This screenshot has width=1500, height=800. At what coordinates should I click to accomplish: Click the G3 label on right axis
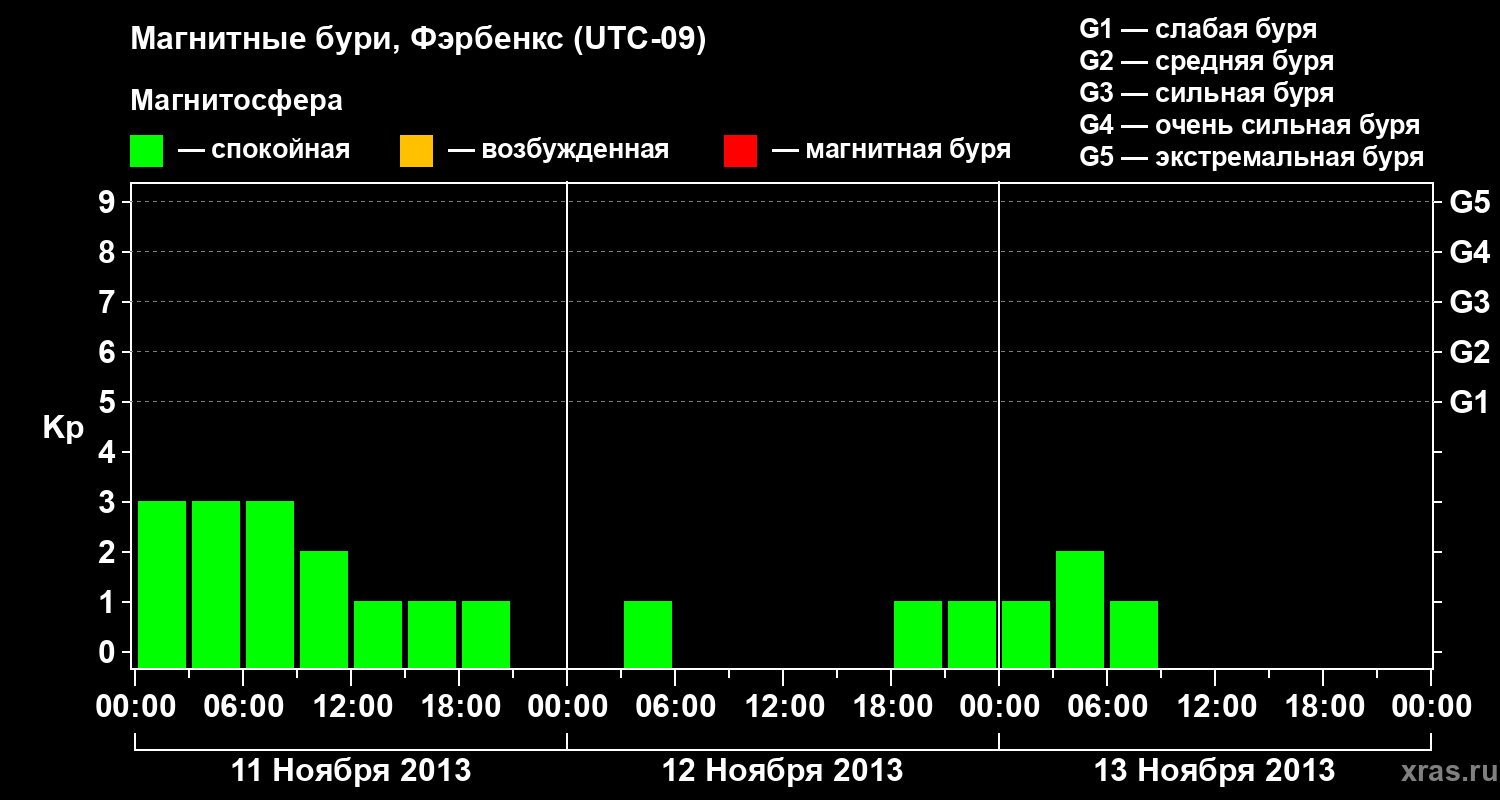click(1469, 302)
